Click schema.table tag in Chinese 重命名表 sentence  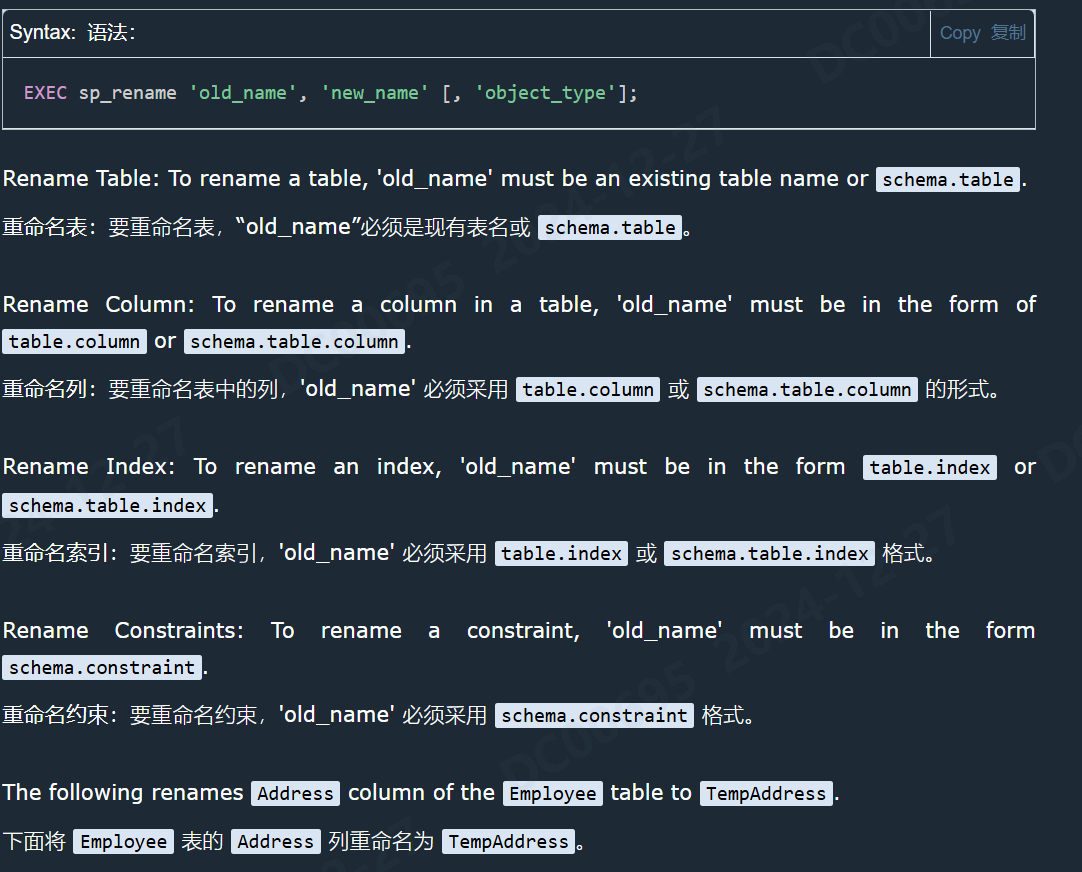(610, 228)
